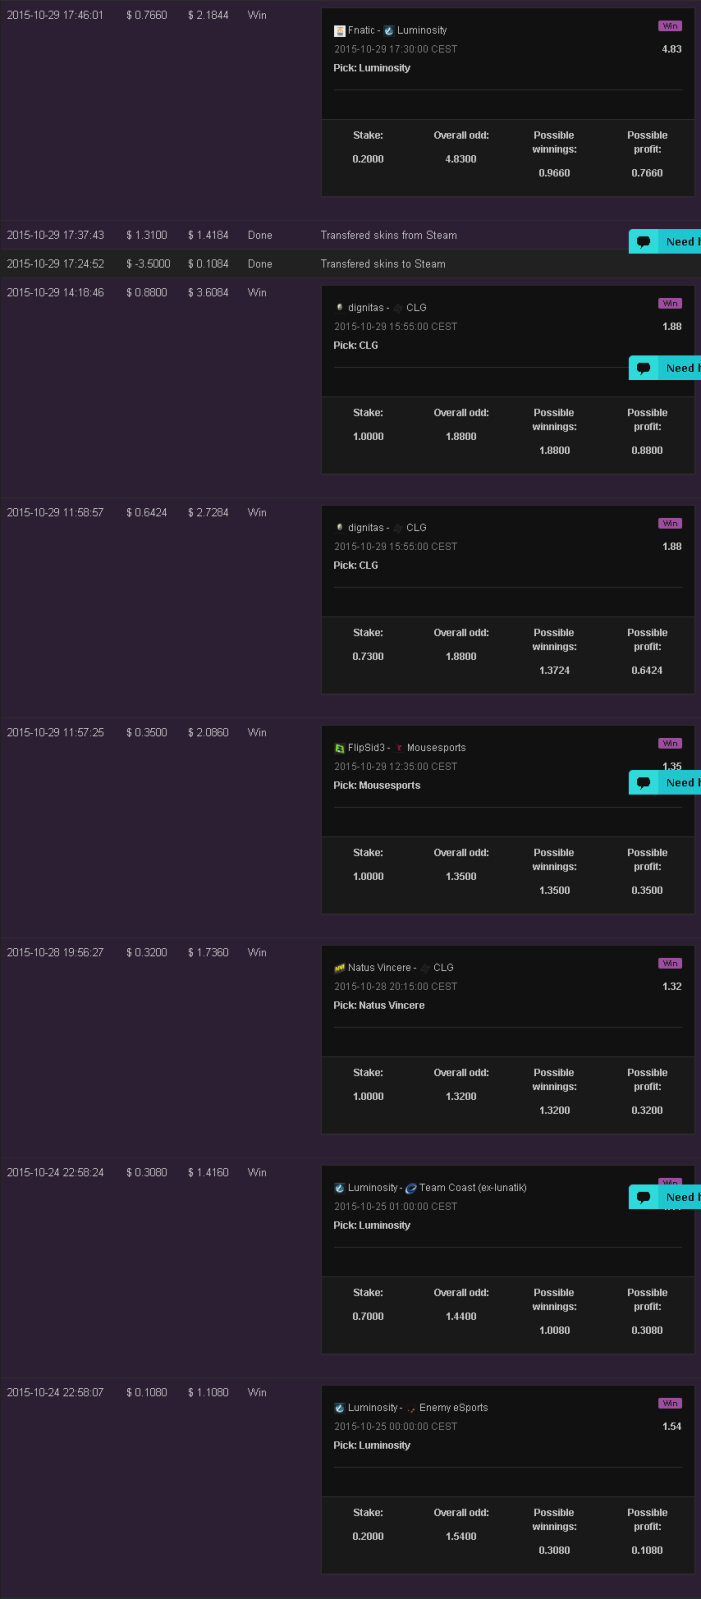
Task: Click the Fnatic team logo
Action: tap(339, 31)
